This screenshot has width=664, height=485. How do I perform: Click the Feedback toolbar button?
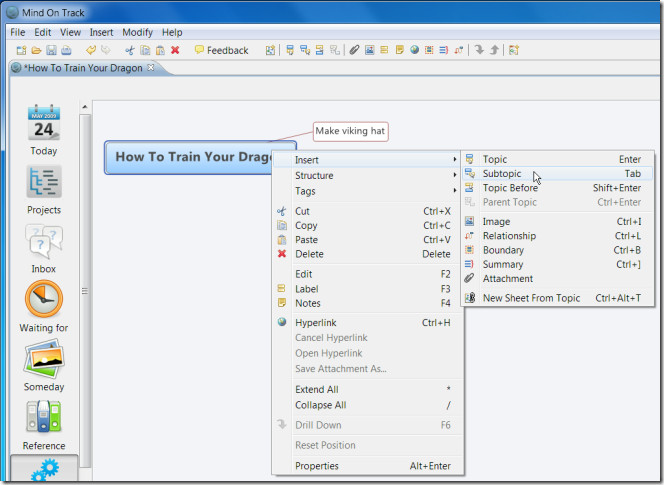click(221, 50)
